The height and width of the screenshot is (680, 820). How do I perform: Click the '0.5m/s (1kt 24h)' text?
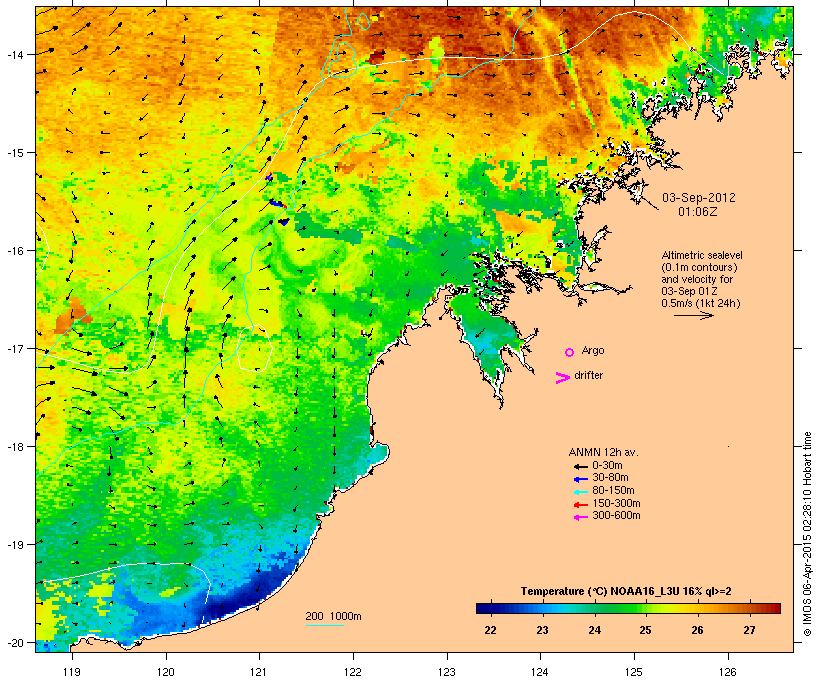coord(701,303)
